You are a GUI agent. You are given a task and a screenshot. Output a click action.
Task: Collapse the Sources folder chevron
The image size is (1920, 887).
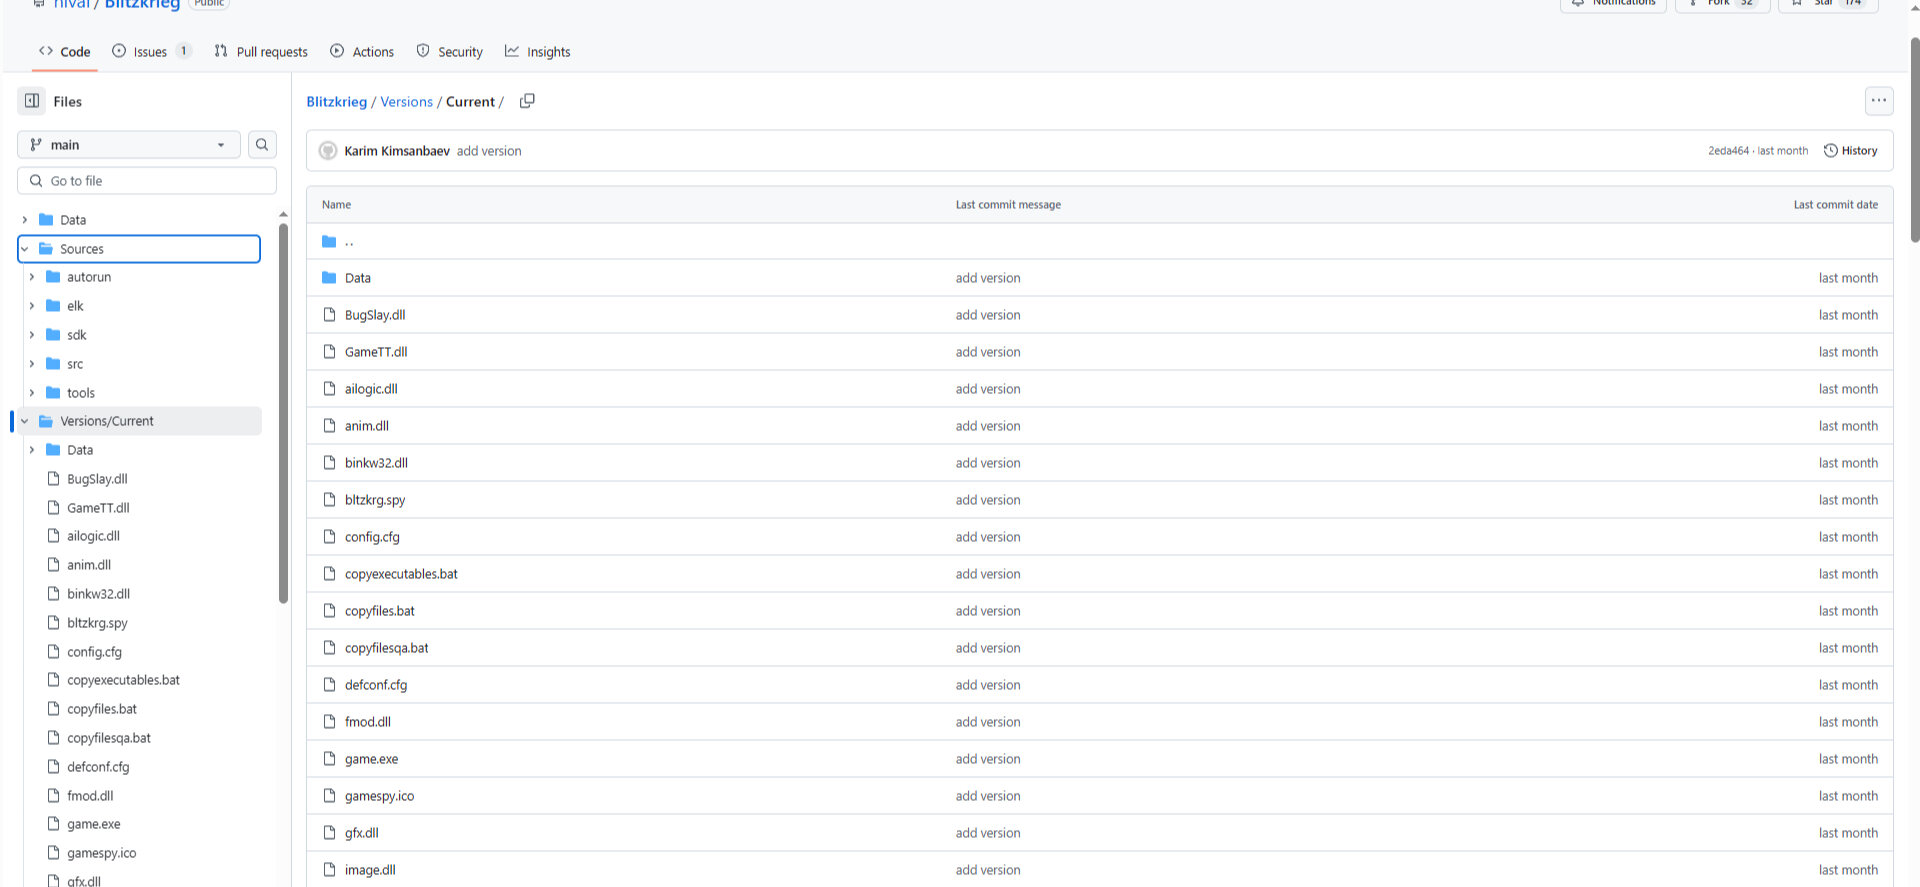click(25, 249)
